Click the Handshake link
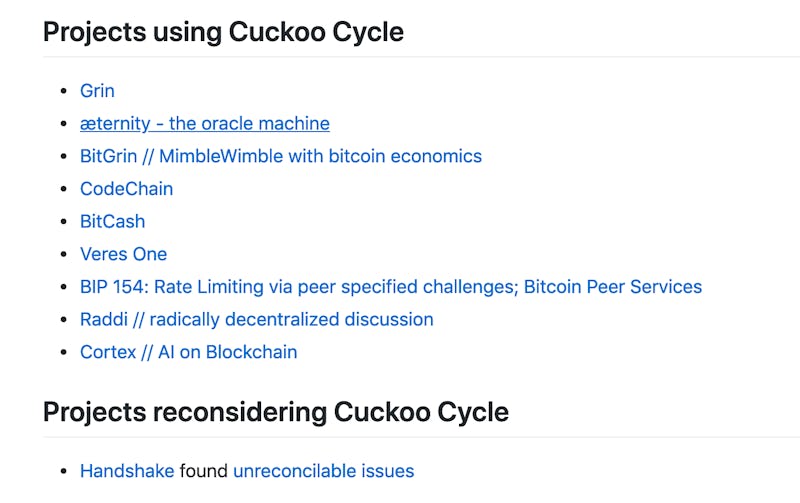Image resolution: width=800 pixels, height=503 pixels. [127, 471]
